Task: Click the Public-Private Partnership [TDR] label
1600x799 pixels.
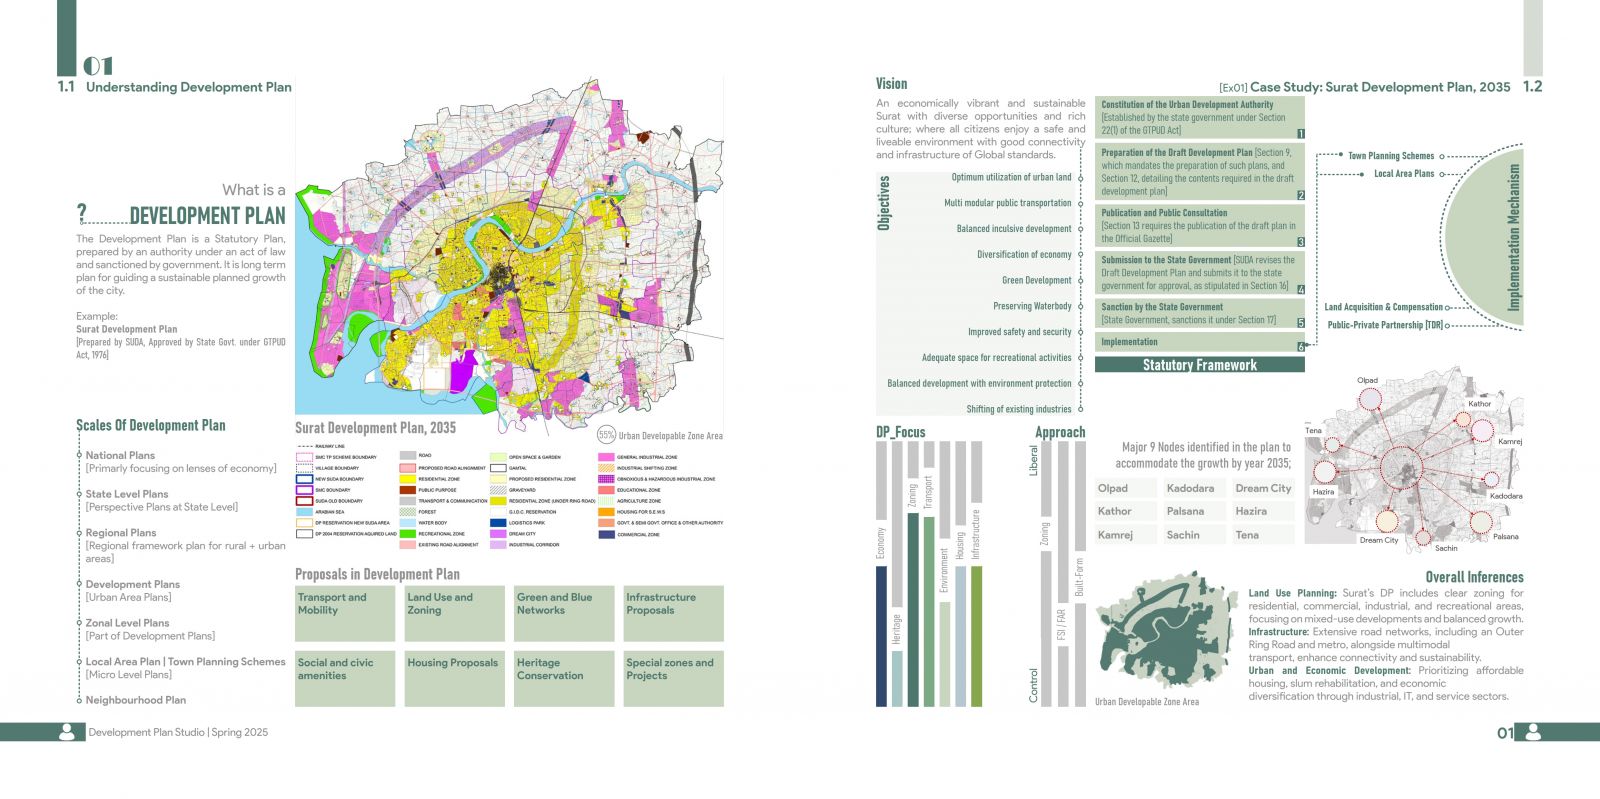Action: (1385, 325)
